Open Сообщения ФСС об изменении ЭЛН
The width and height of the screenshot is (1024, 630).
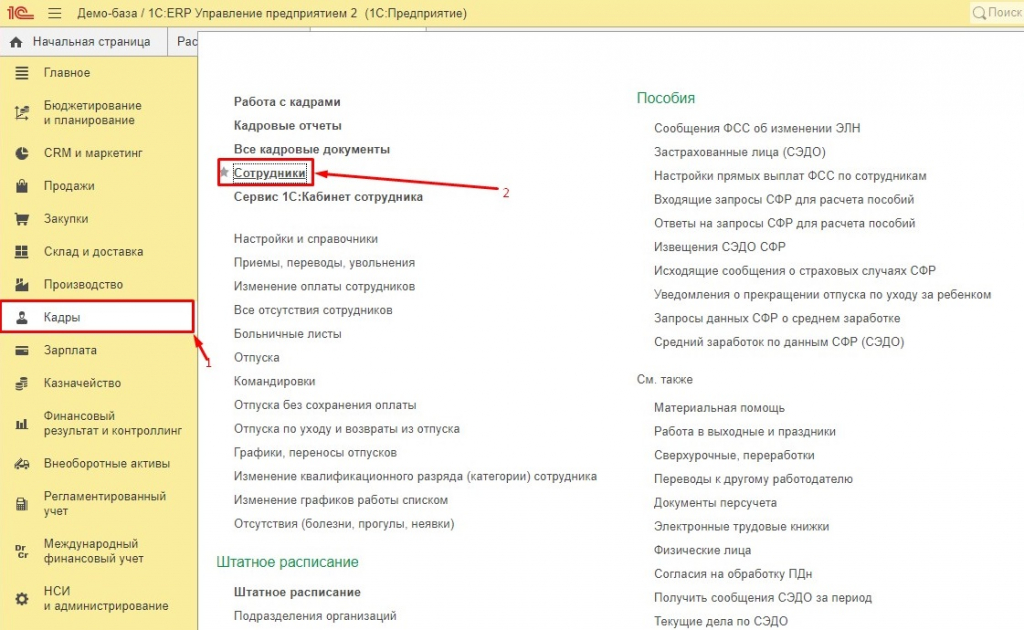[757, 129]
